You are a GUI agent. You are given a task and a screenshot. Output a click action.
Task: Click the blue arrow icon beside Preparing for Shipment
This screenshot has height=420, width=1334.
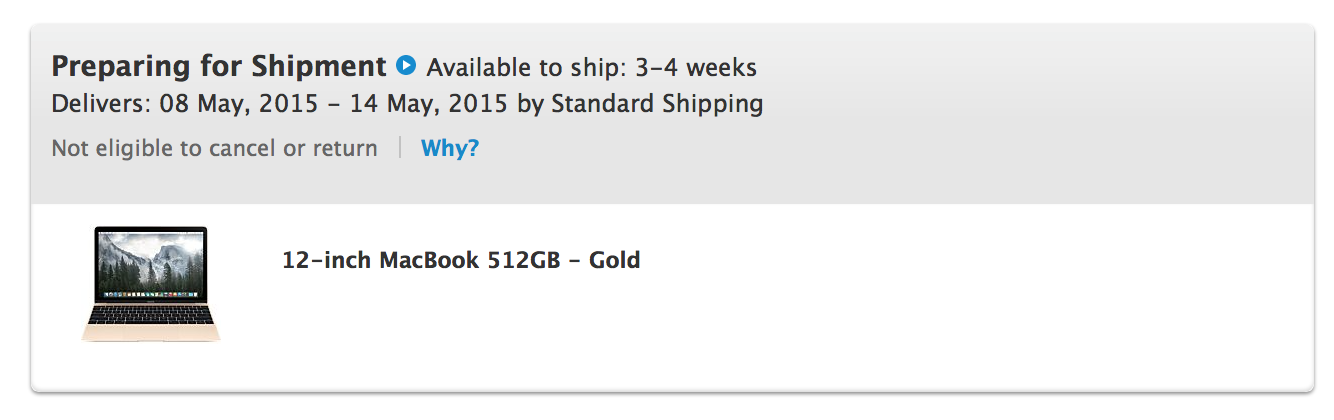click(405, 66)
